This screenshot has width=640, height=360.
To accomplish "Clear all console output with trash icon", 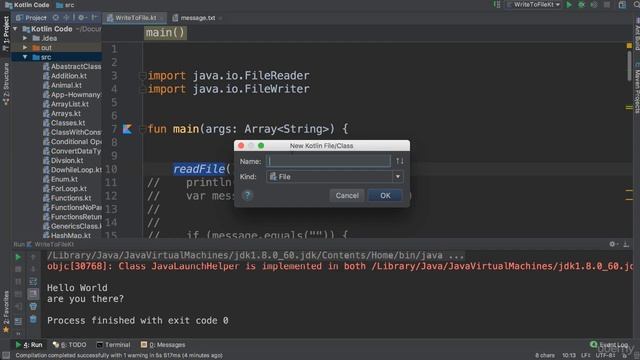I will 33,319.
